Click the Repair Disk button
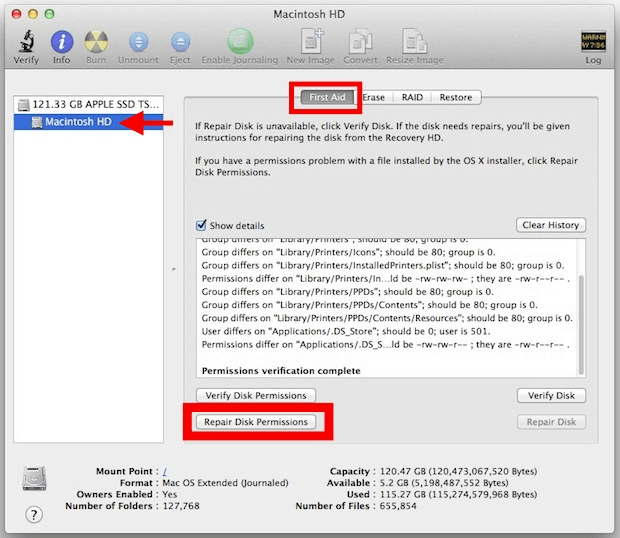620x538 pixels. [551, 422]
